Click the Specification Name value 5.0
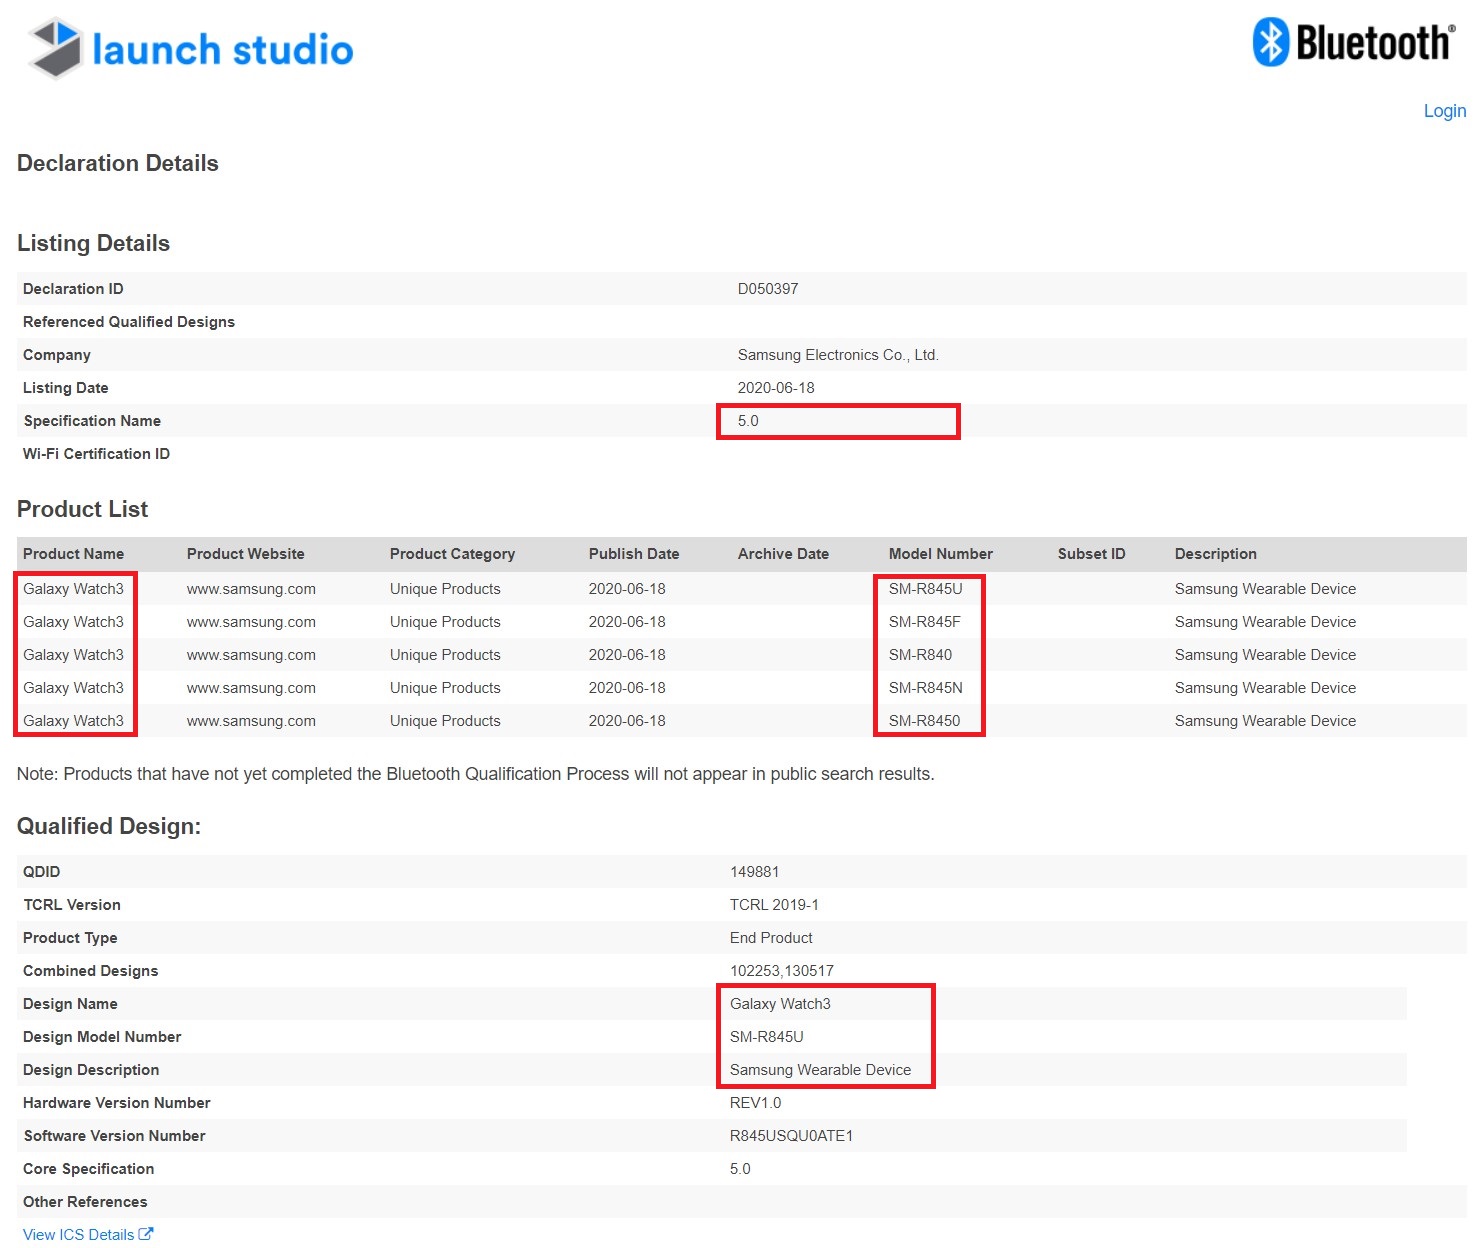The width and height of the screenshot is (1478, 1248). click(x=748, y=421)
